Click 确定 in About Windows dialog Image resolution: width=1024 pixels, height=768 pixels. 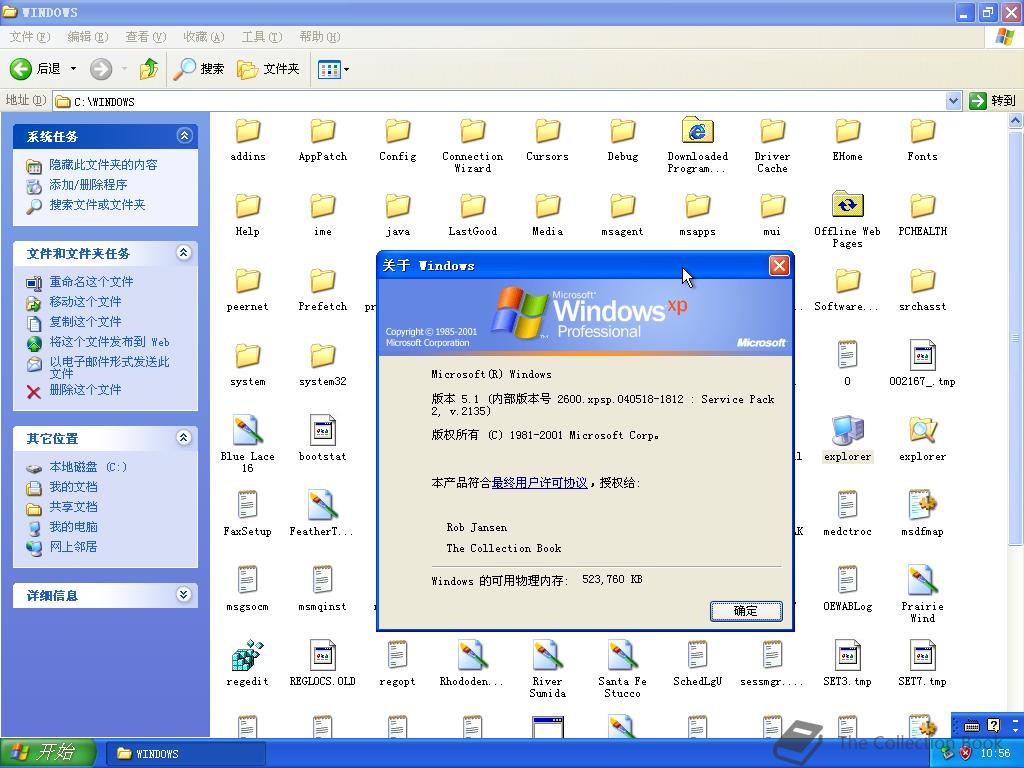(x=746, y=611)
